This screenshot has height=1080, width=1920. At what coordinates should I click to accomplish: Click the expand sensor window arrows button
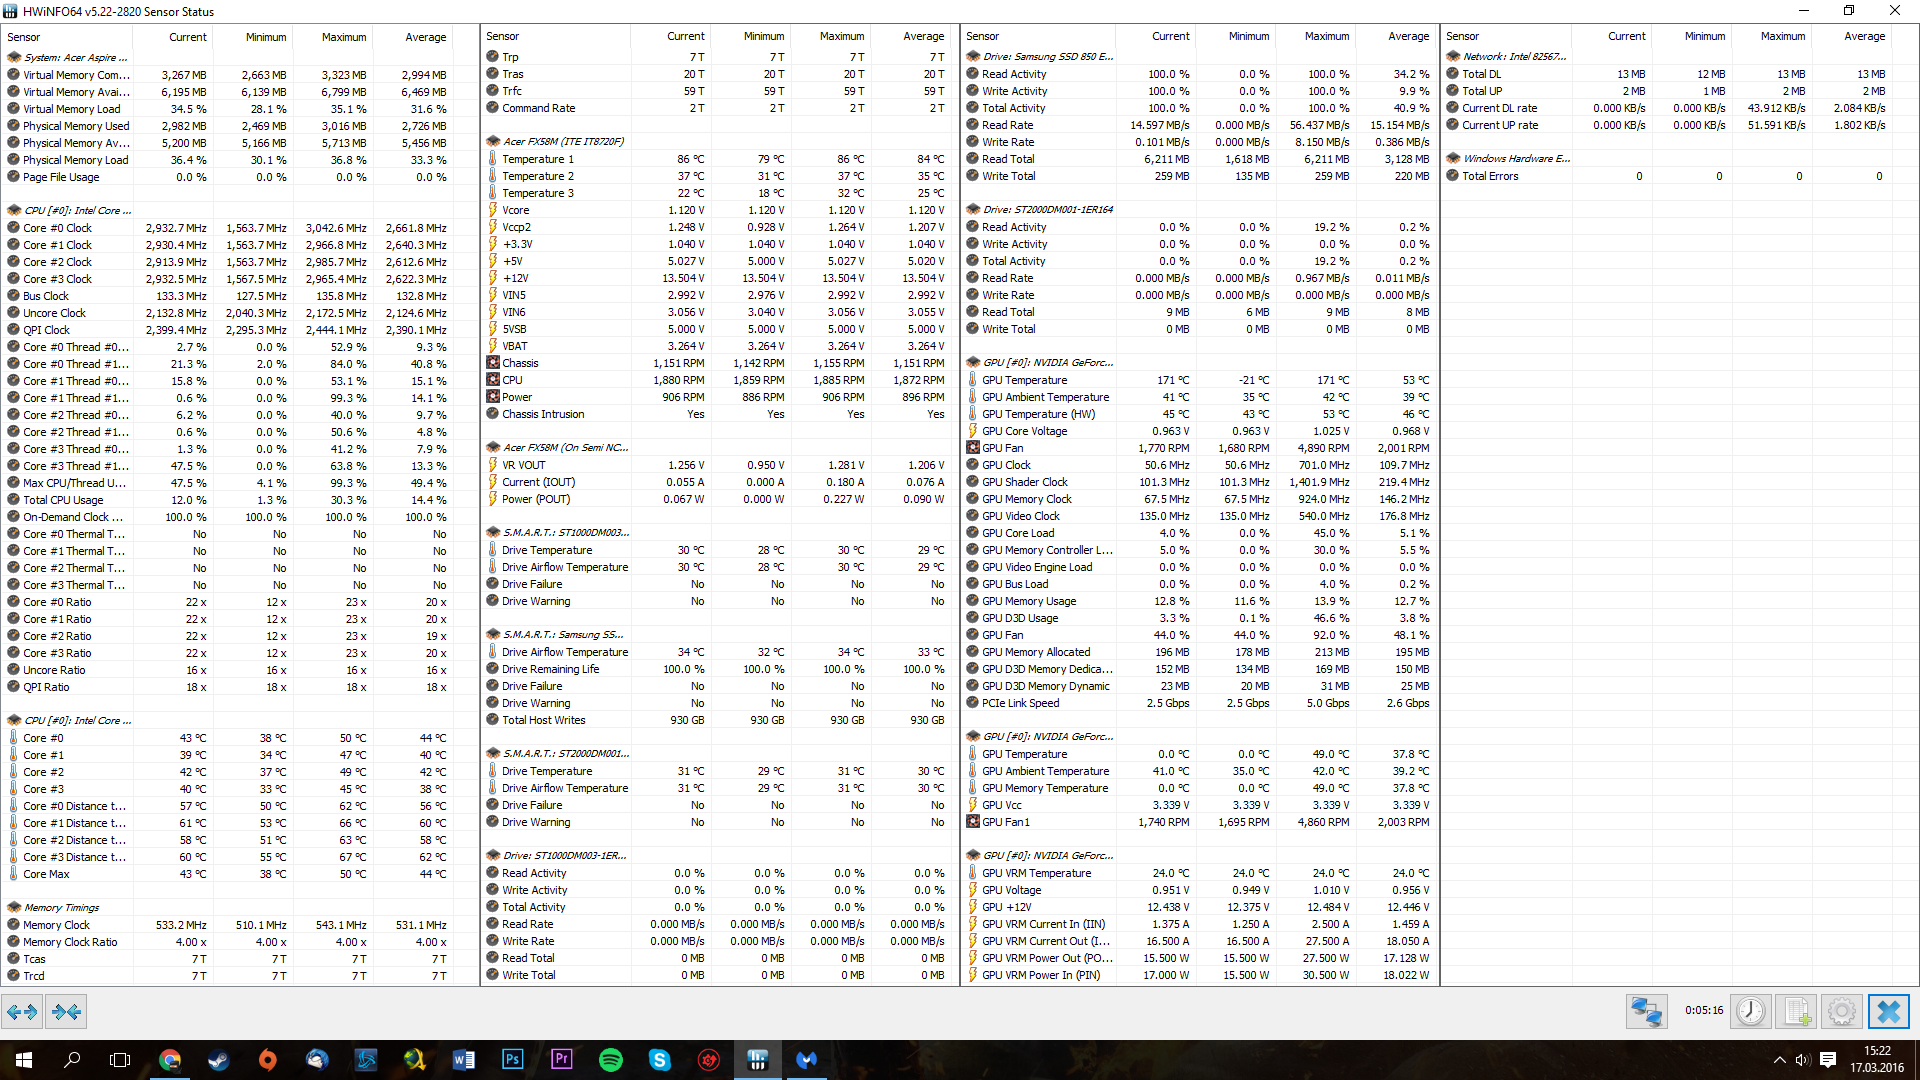[22, 1012]
